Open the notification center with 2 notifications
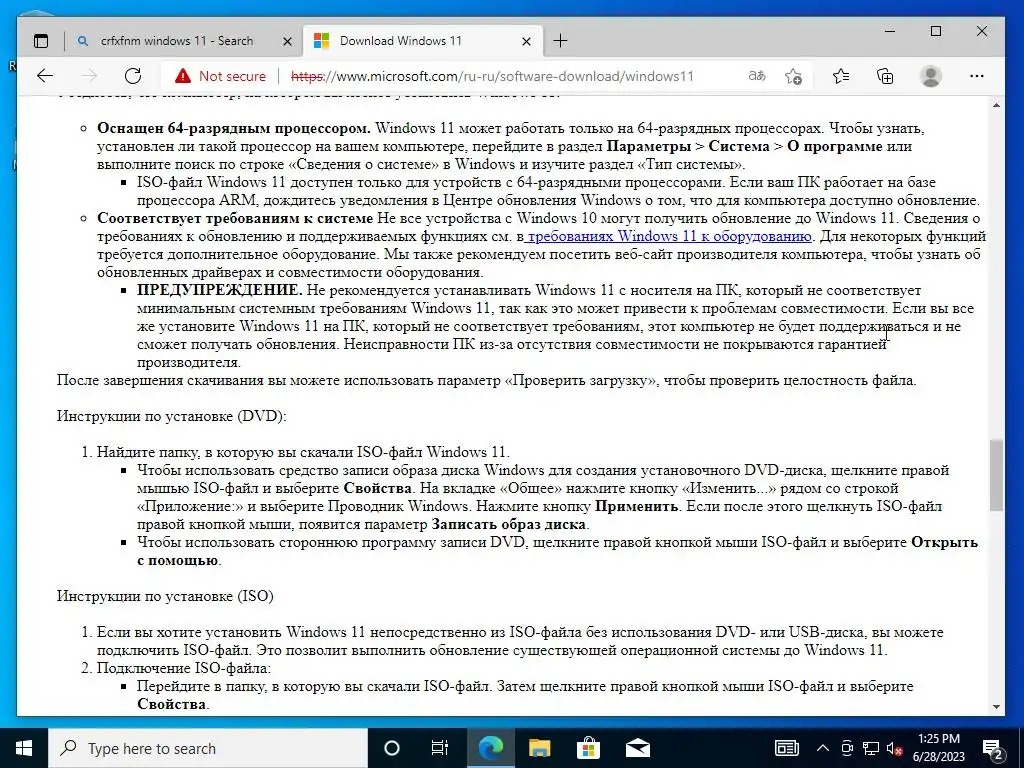The image size is (1024, 768). [992, 748]
